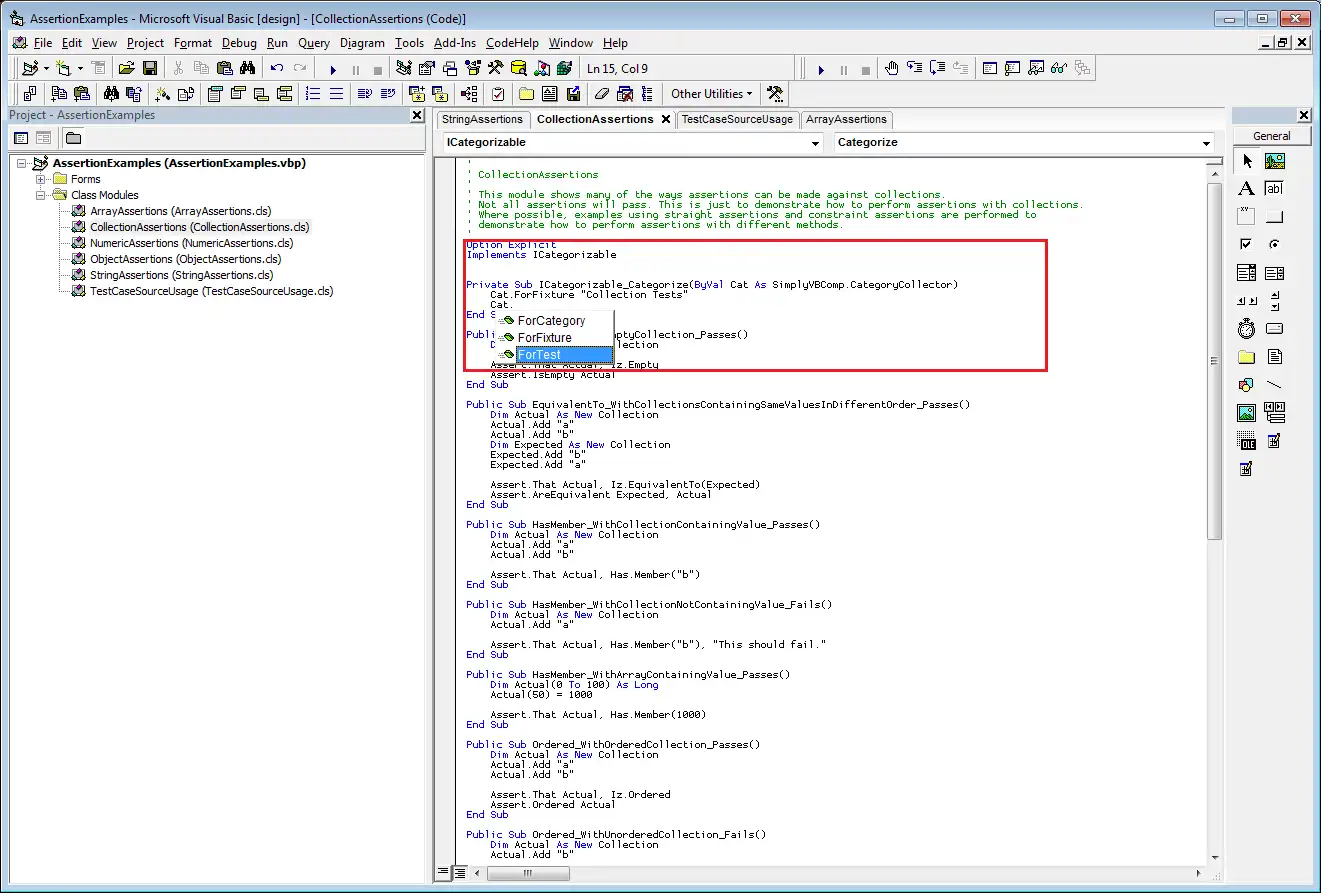Open the Debug menu
Screen dimensions: 1321x893
click(239, 43)
